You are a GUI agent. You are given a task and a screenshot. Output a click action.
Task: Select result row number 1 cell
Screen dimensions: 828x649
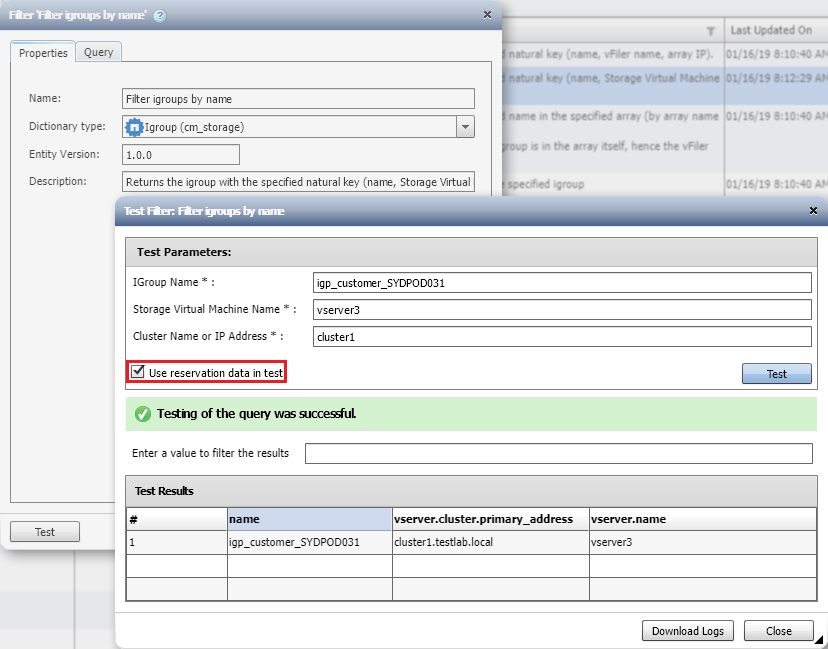(177, 542)
